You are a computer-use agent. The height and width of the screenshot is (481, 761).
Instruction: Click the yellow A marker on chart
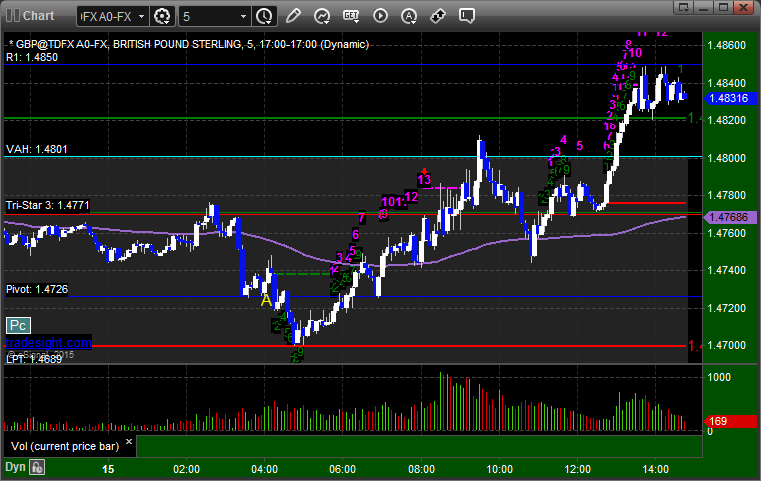pyautogui.click(x=266, y=300)
